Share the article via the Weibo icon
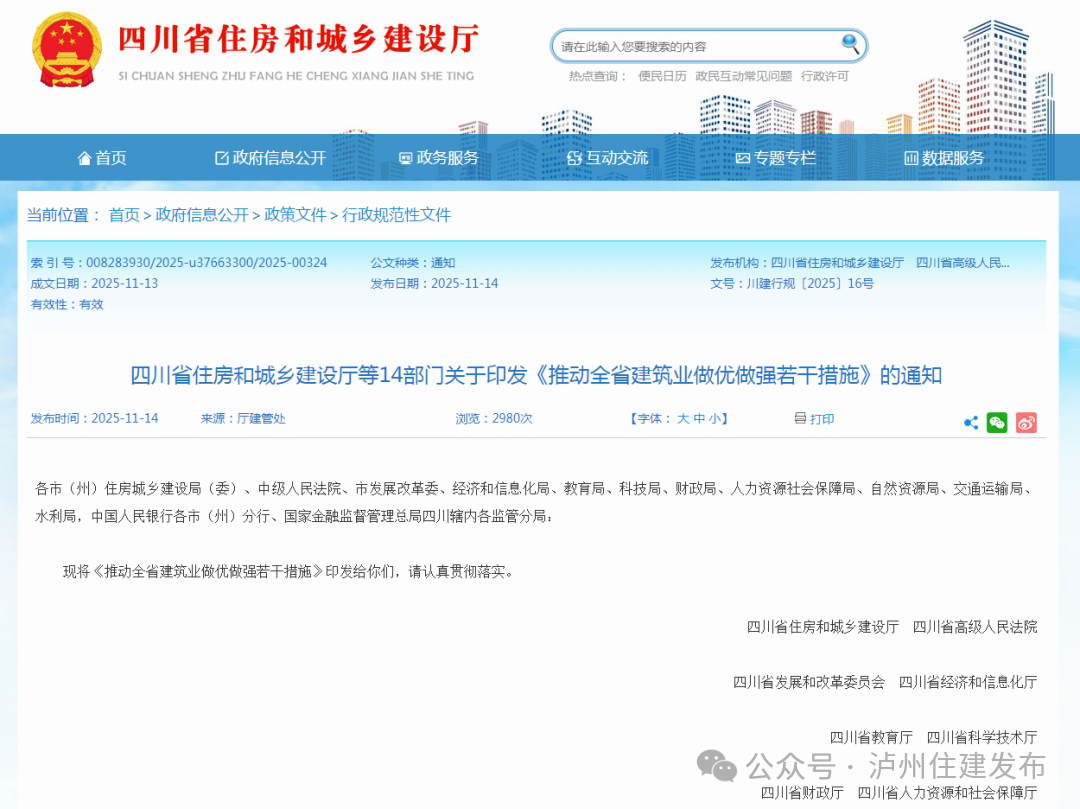Image resolution: width=1080 pixels, height=809 pixels. pyautogui.click(x=1025, y=423)
